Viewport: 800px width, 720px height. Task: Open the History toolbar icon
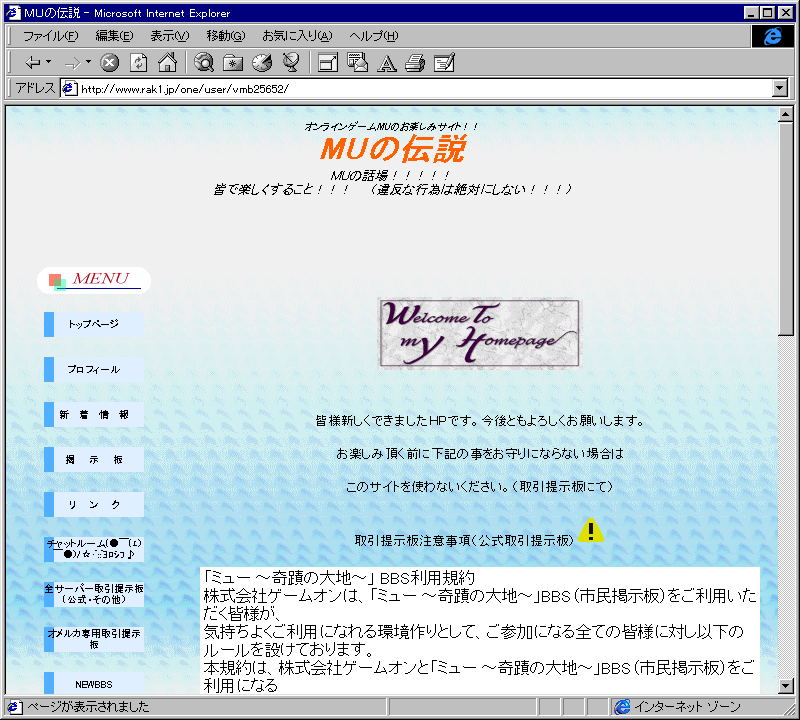[262, 63]
